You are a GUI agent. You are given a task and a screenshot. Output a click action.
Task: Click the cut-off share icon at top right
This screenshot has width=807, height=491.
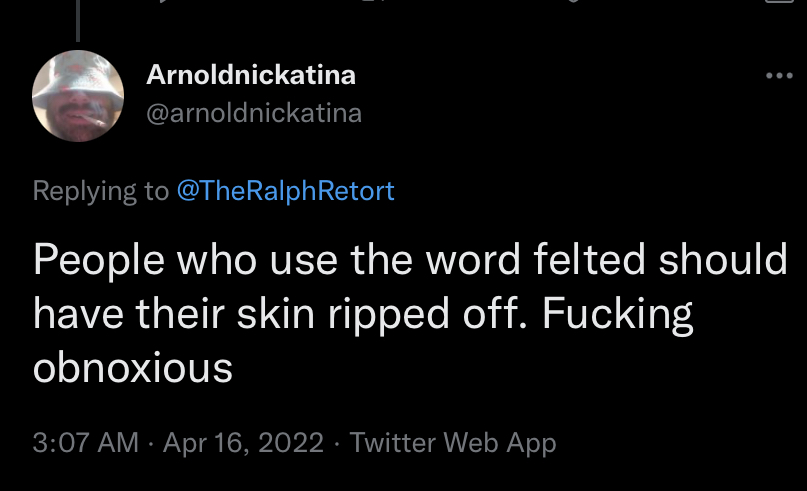pyautogui.click(x=780, y=2)
